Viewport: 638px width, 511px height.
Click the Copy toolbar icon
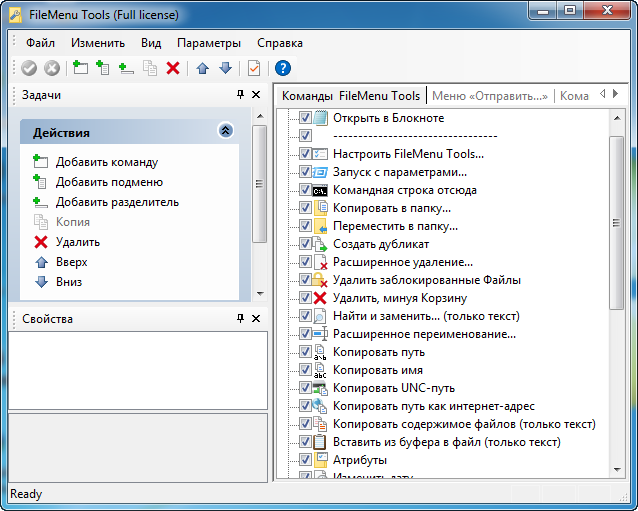[150, 68]
